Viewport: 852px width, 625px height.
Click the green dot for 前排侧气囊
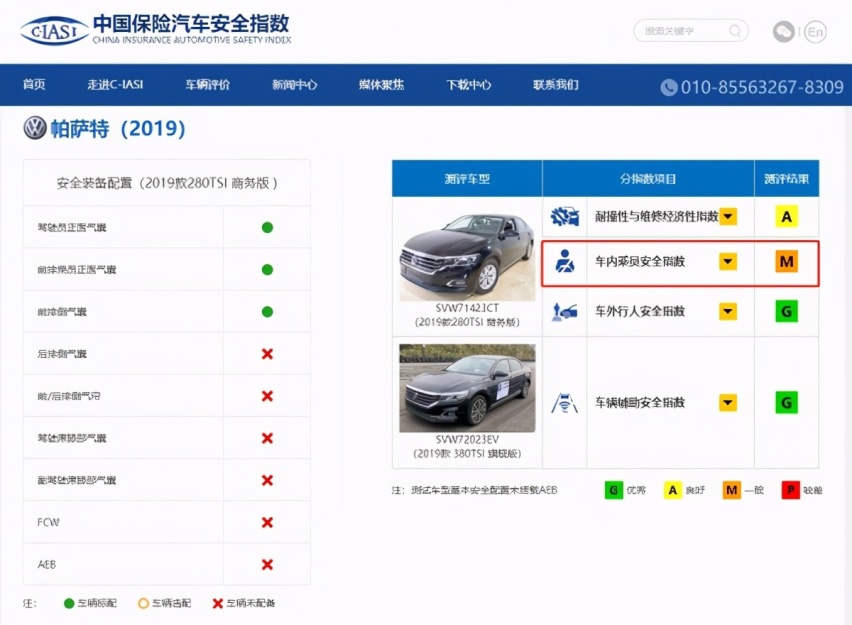click(x=267, y=312)
